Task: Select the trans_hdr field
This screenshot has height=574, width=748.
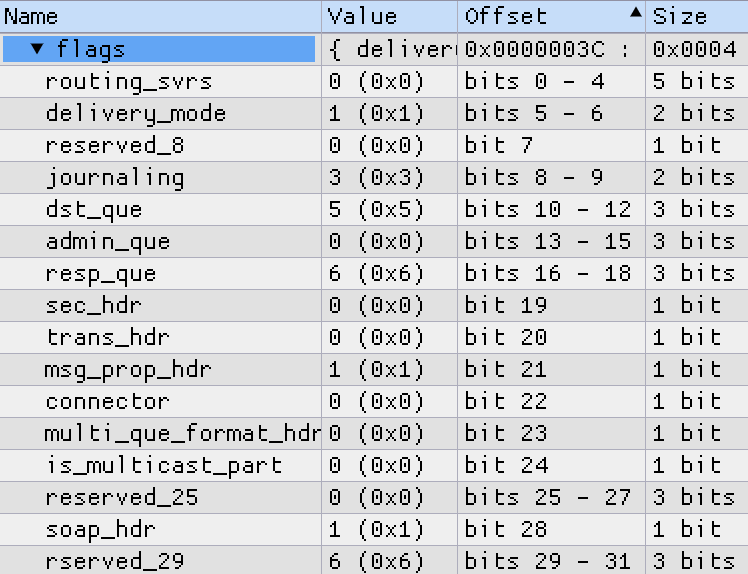Action: pyautogui.click(x=374, y=337)
